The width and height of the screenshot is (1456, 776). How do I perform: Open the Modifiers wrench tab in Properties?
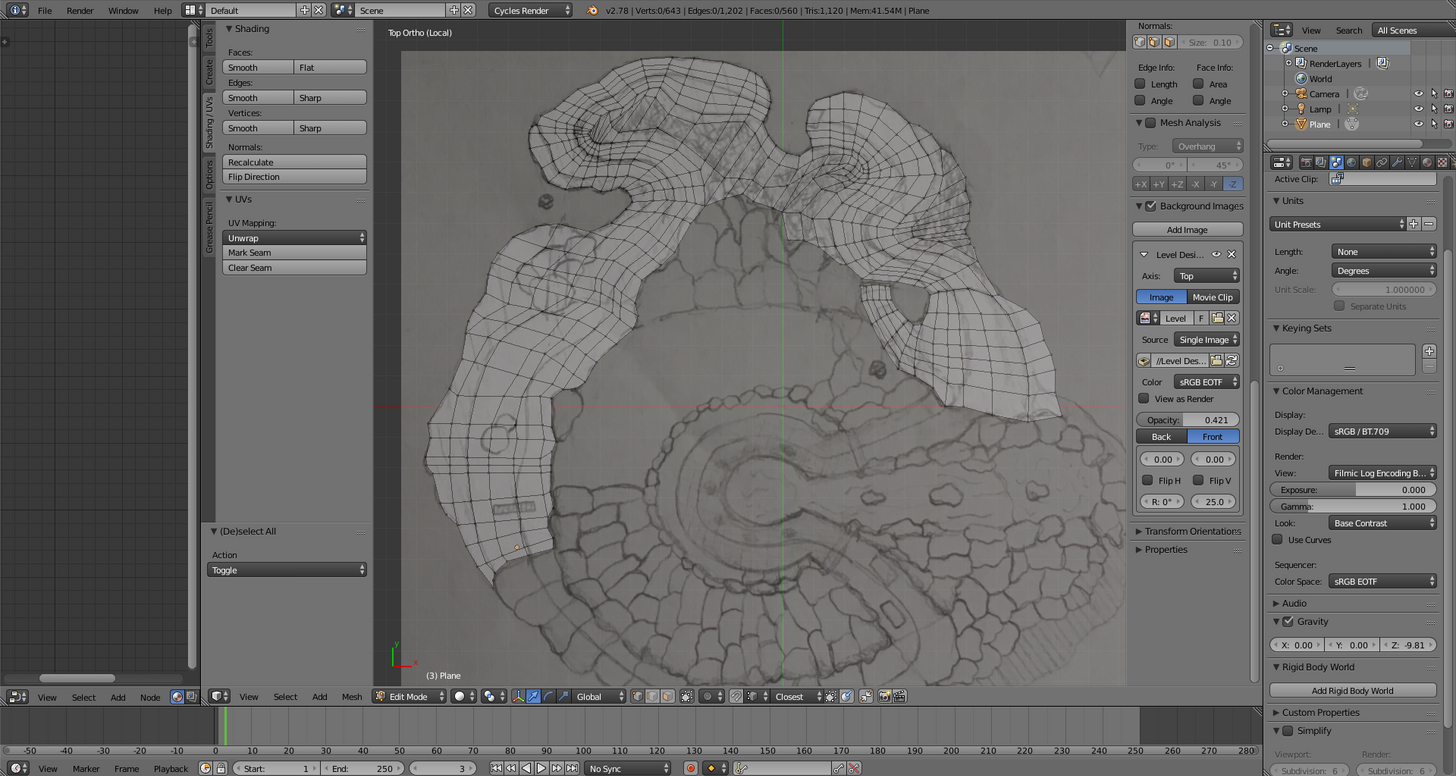click(1397, 162)
